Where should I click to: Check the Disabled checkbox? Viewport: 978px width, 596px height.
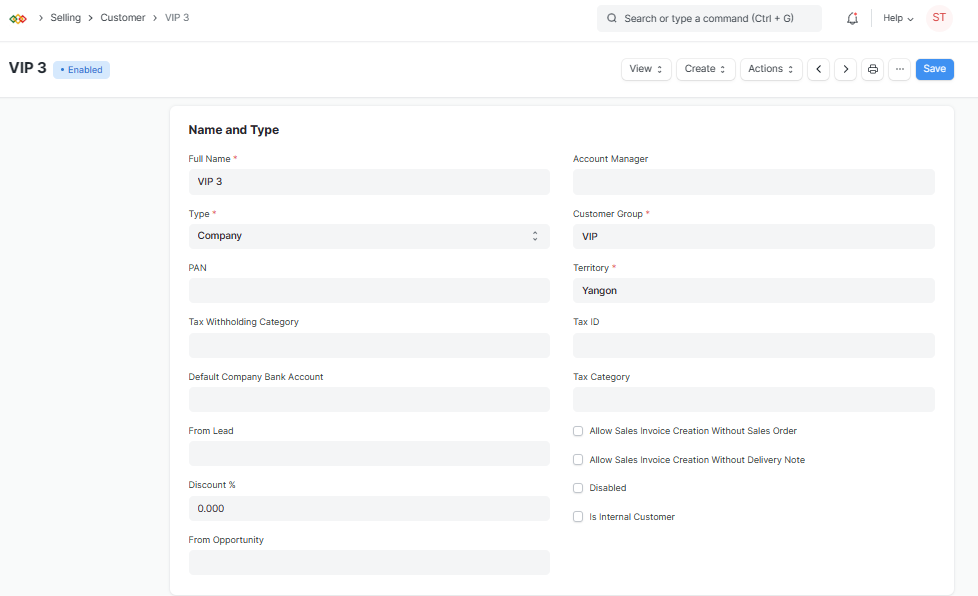pyautogui.click(x=577, y=488)
